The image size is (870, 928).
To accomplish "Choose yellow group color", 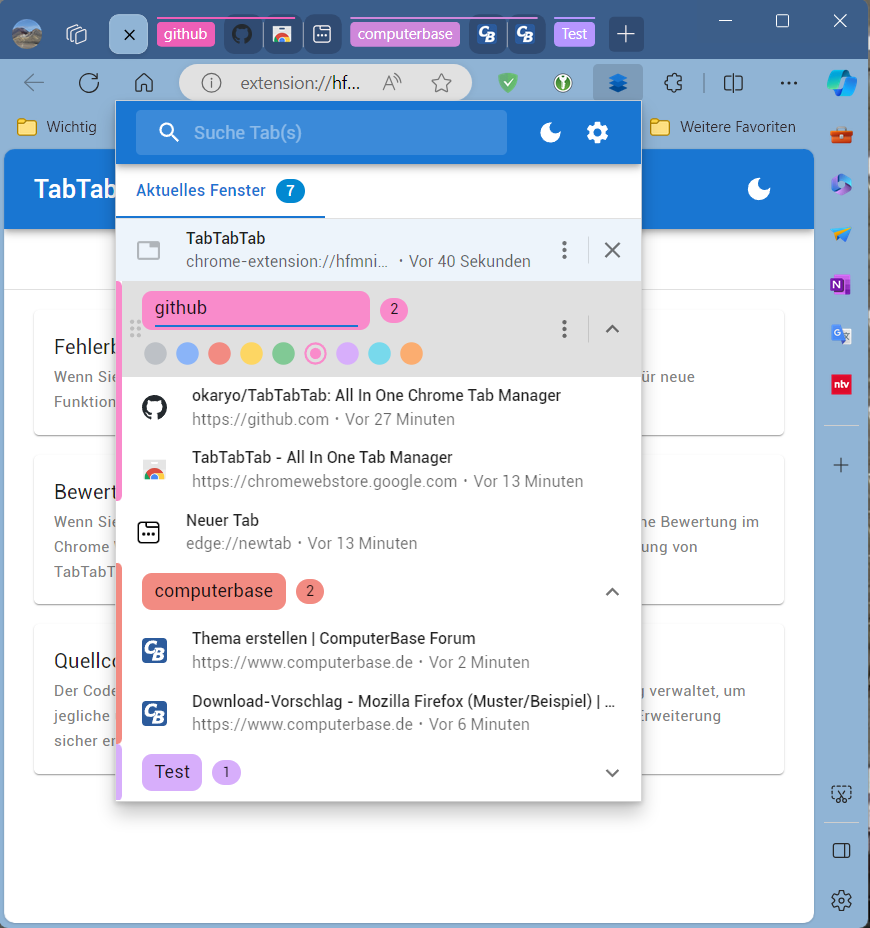I will coord(251,354).
